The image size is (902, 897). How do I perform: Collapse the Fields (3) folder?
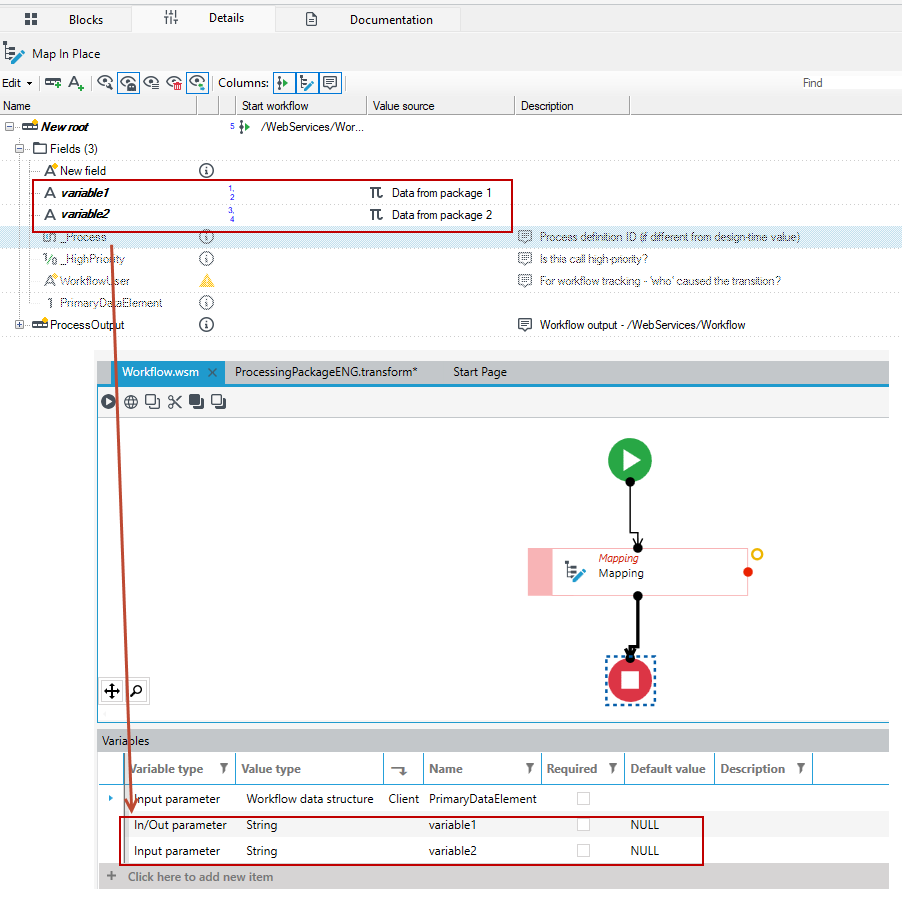click(x=20, y=148)
